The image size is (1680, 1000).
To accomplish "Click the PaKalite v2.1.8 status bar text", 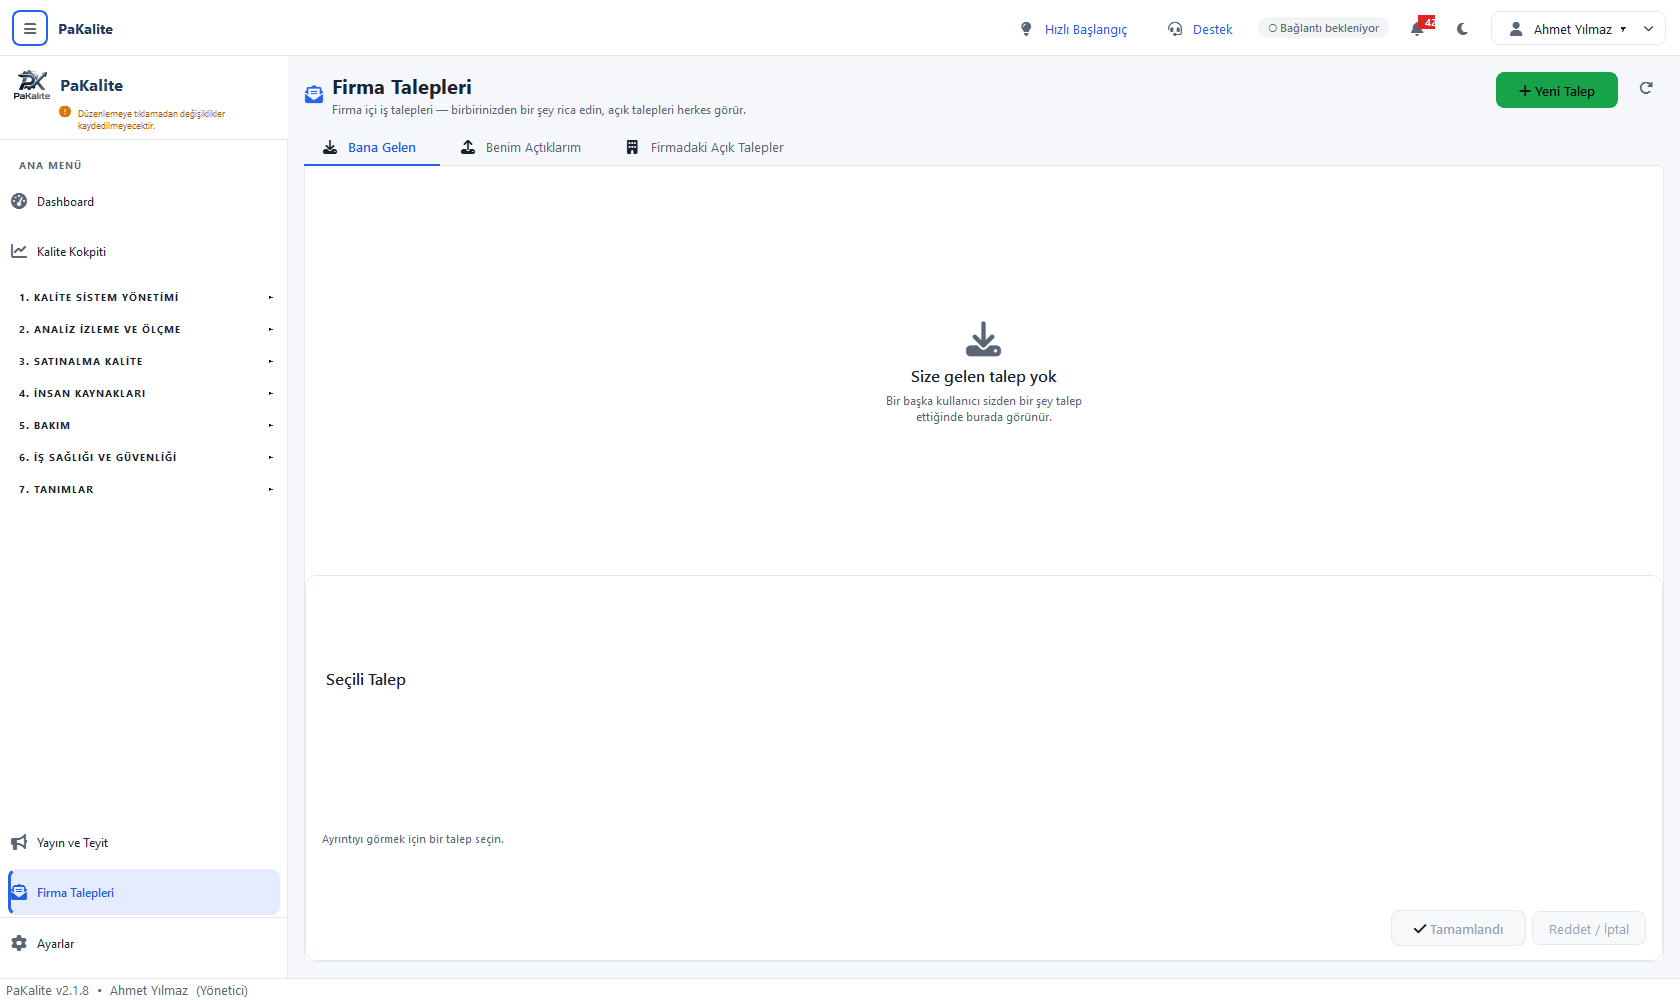I will pos(47,990).
